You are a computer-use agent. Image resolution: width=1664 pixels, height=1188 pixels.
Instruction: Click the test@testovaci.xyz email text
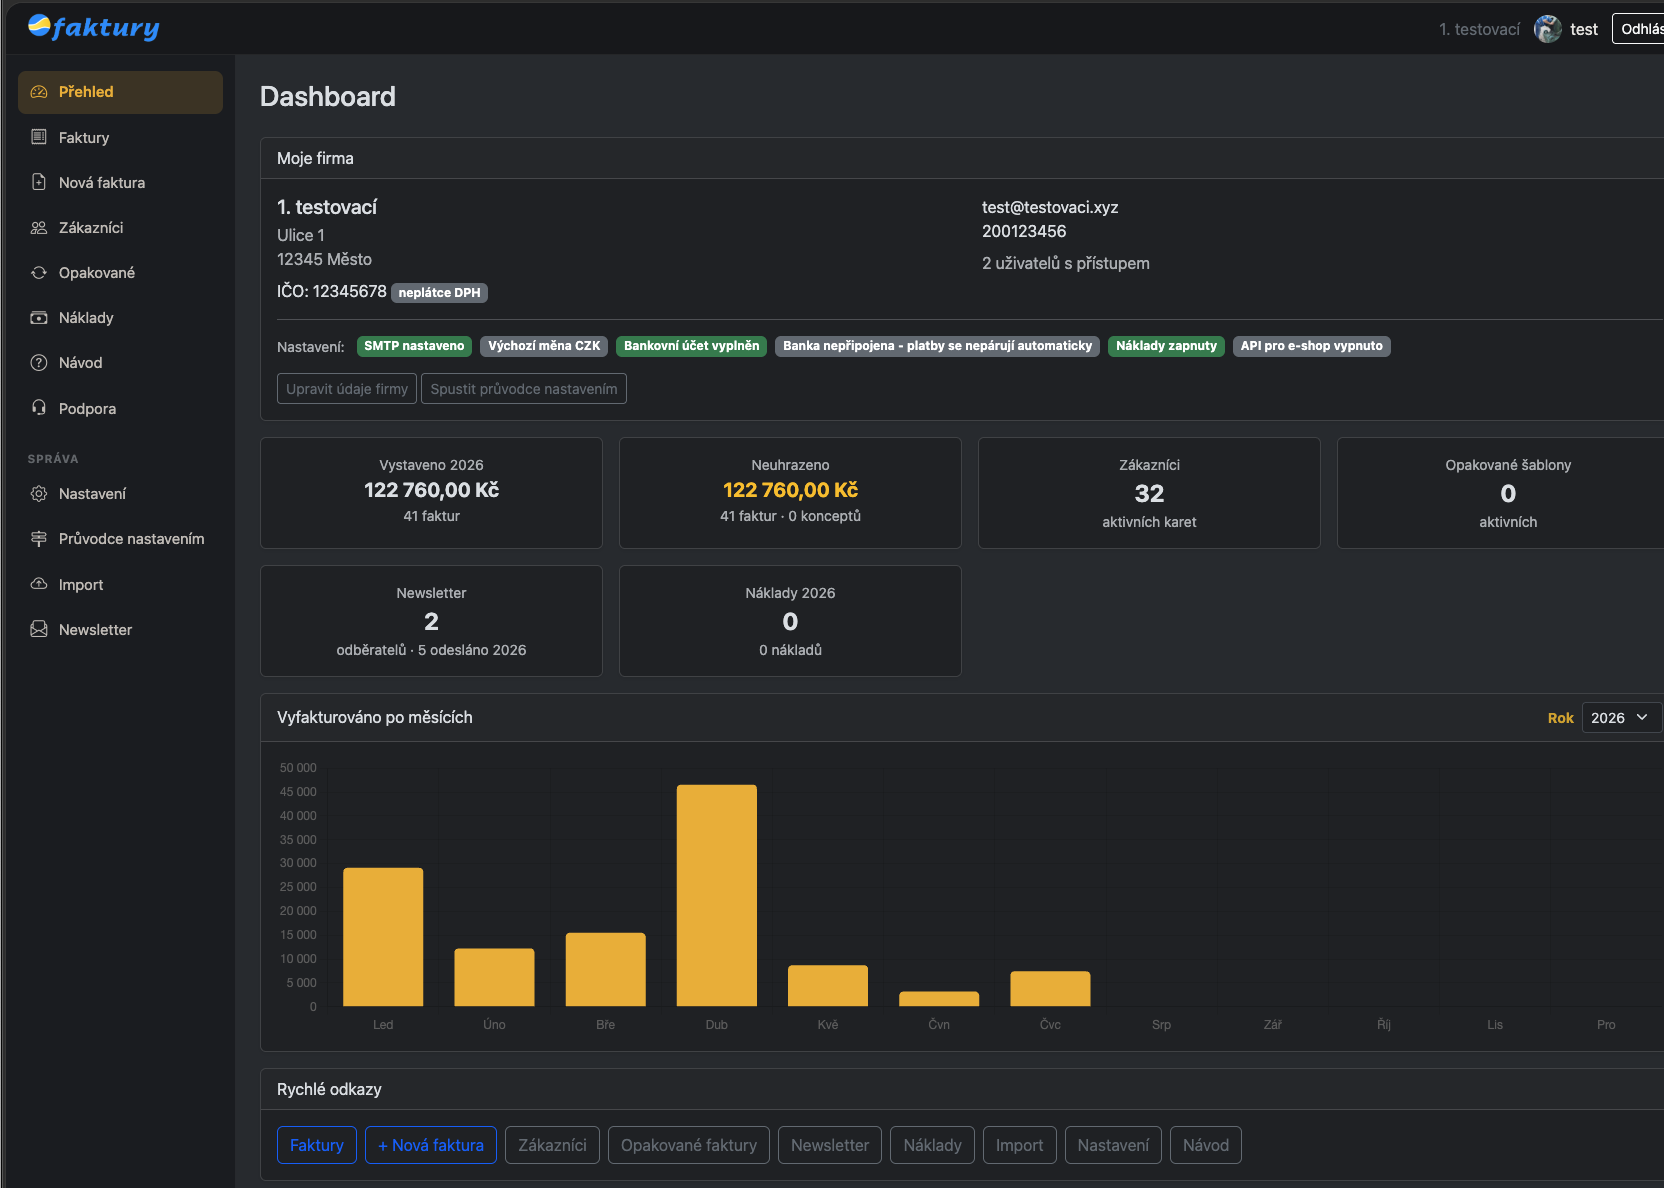click(1050, 207)
